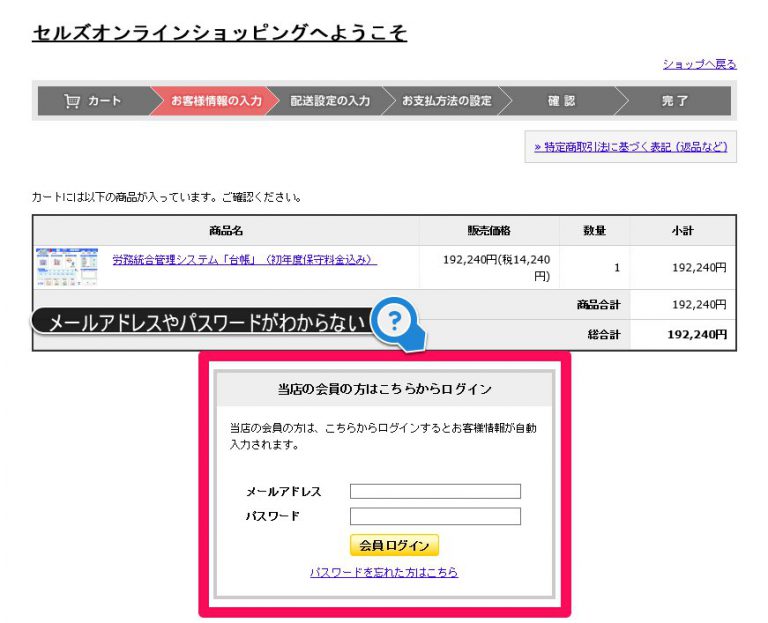Select the お客様情報の入力 step
The image size is (768, 623).
click(216, 101)
